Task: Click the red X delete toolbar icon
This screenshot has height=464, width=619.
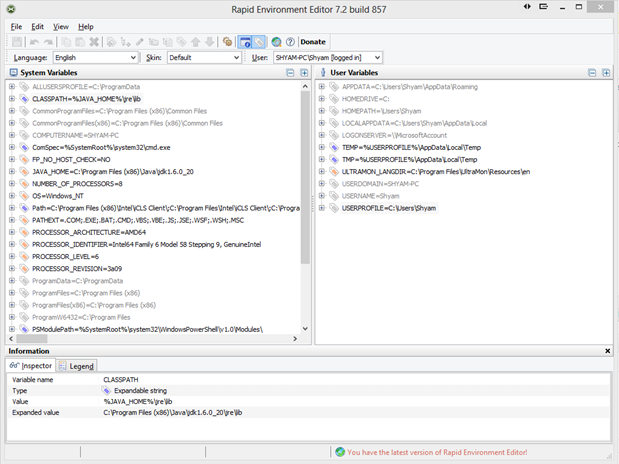Action: tap(94, 42)
